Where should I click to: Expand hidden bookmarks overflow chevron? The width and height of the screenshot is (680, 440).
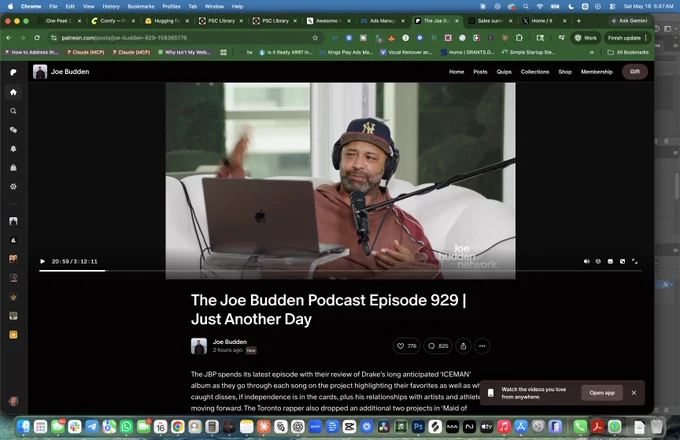(x=592, y=52)
